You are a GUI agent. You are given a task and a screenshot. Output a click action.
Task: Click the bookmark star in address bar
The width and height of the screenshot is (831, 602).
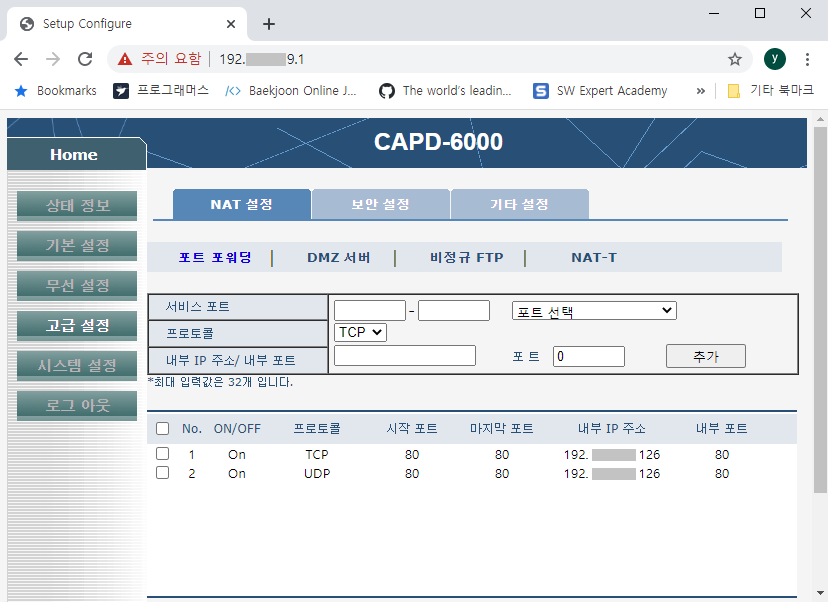735,60
